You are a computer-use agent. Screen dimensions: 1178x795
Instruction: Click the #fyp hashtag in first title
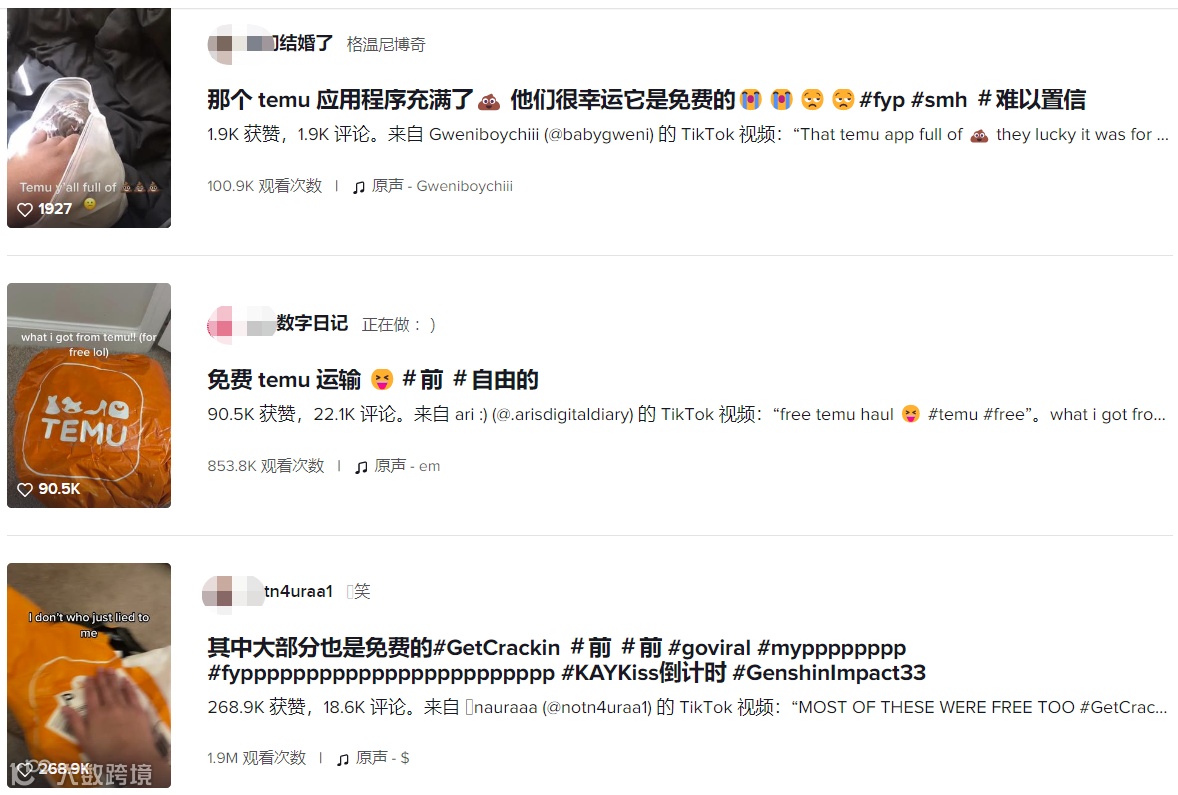click(882, 100)
